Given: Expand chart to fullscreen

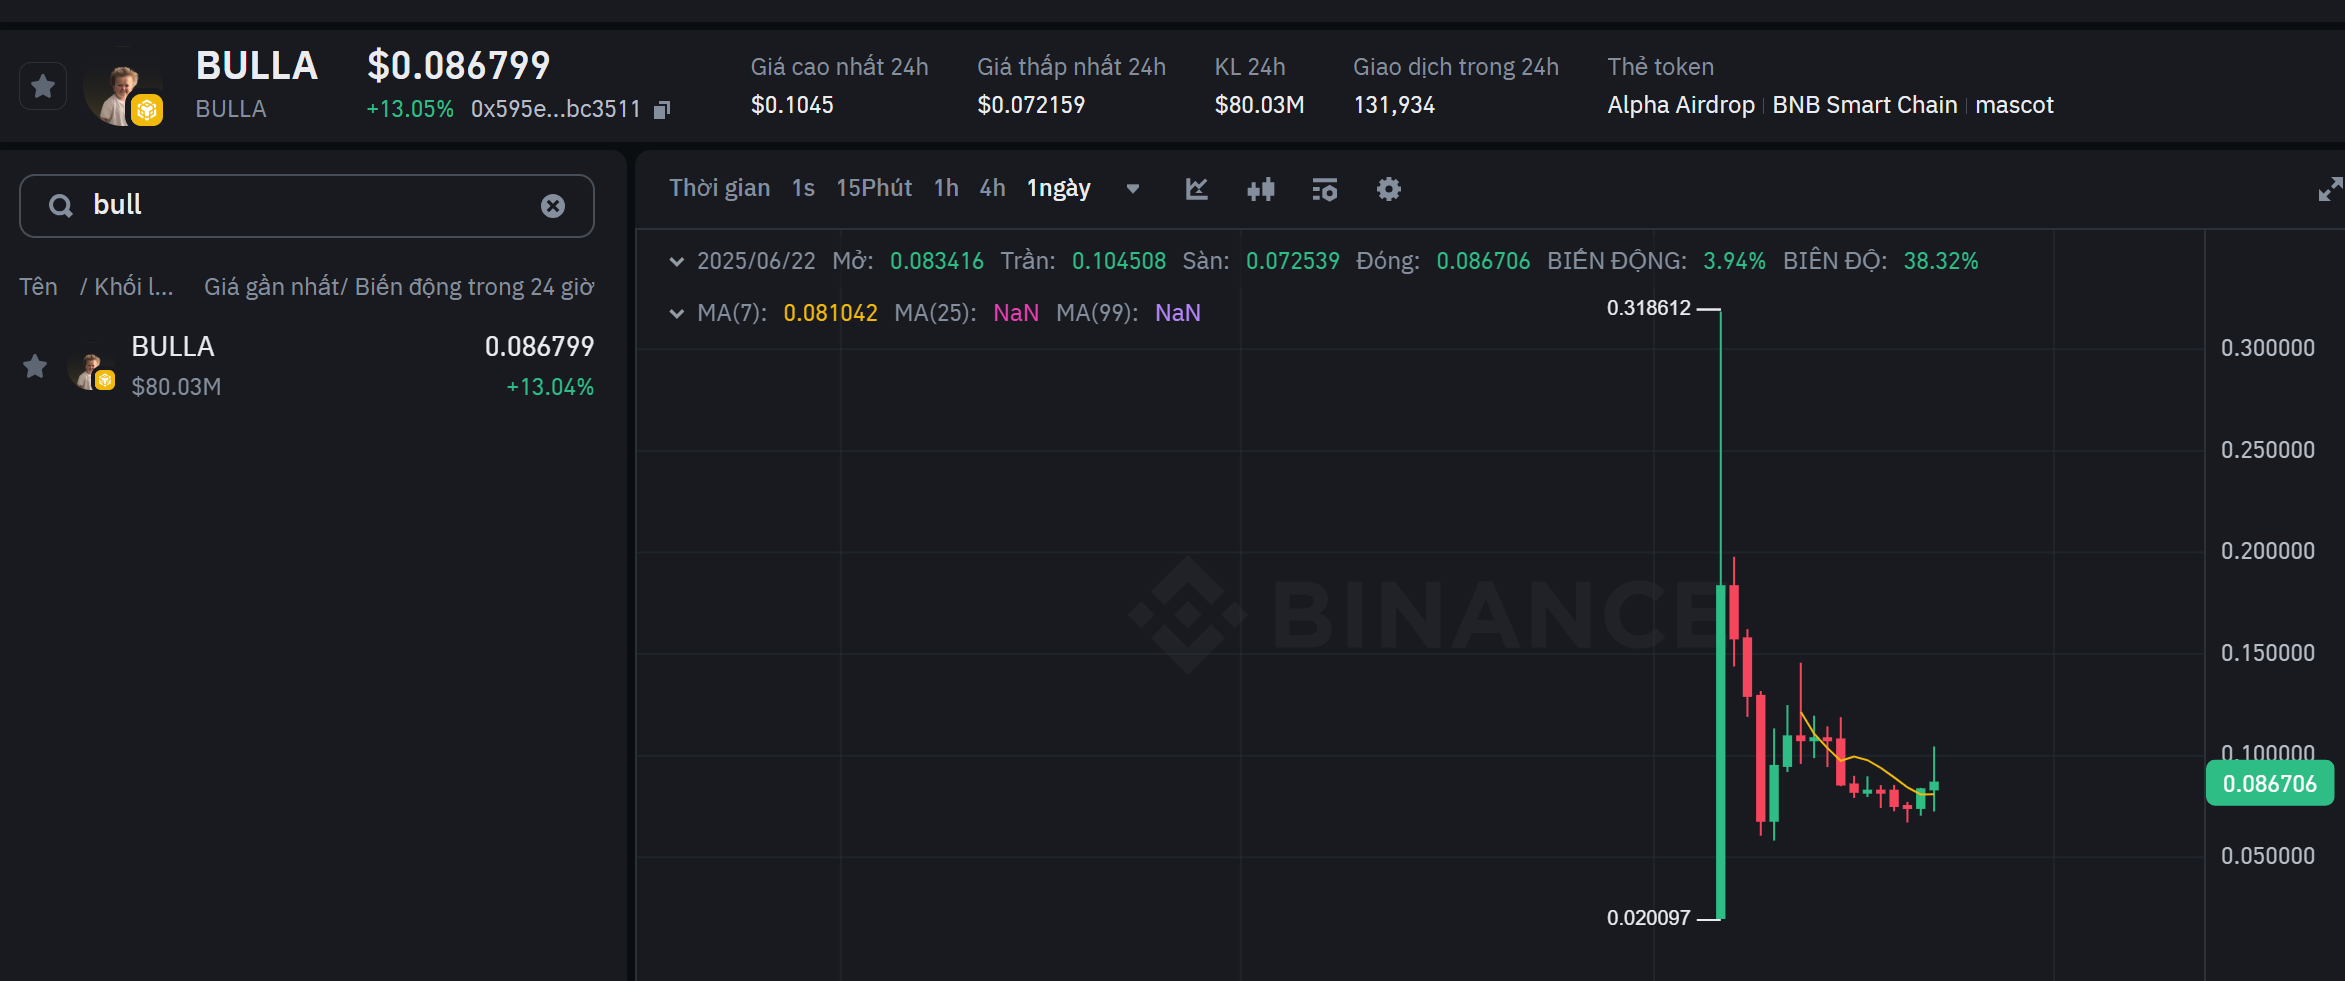Looking at the screenshot, I should 2330,189.
